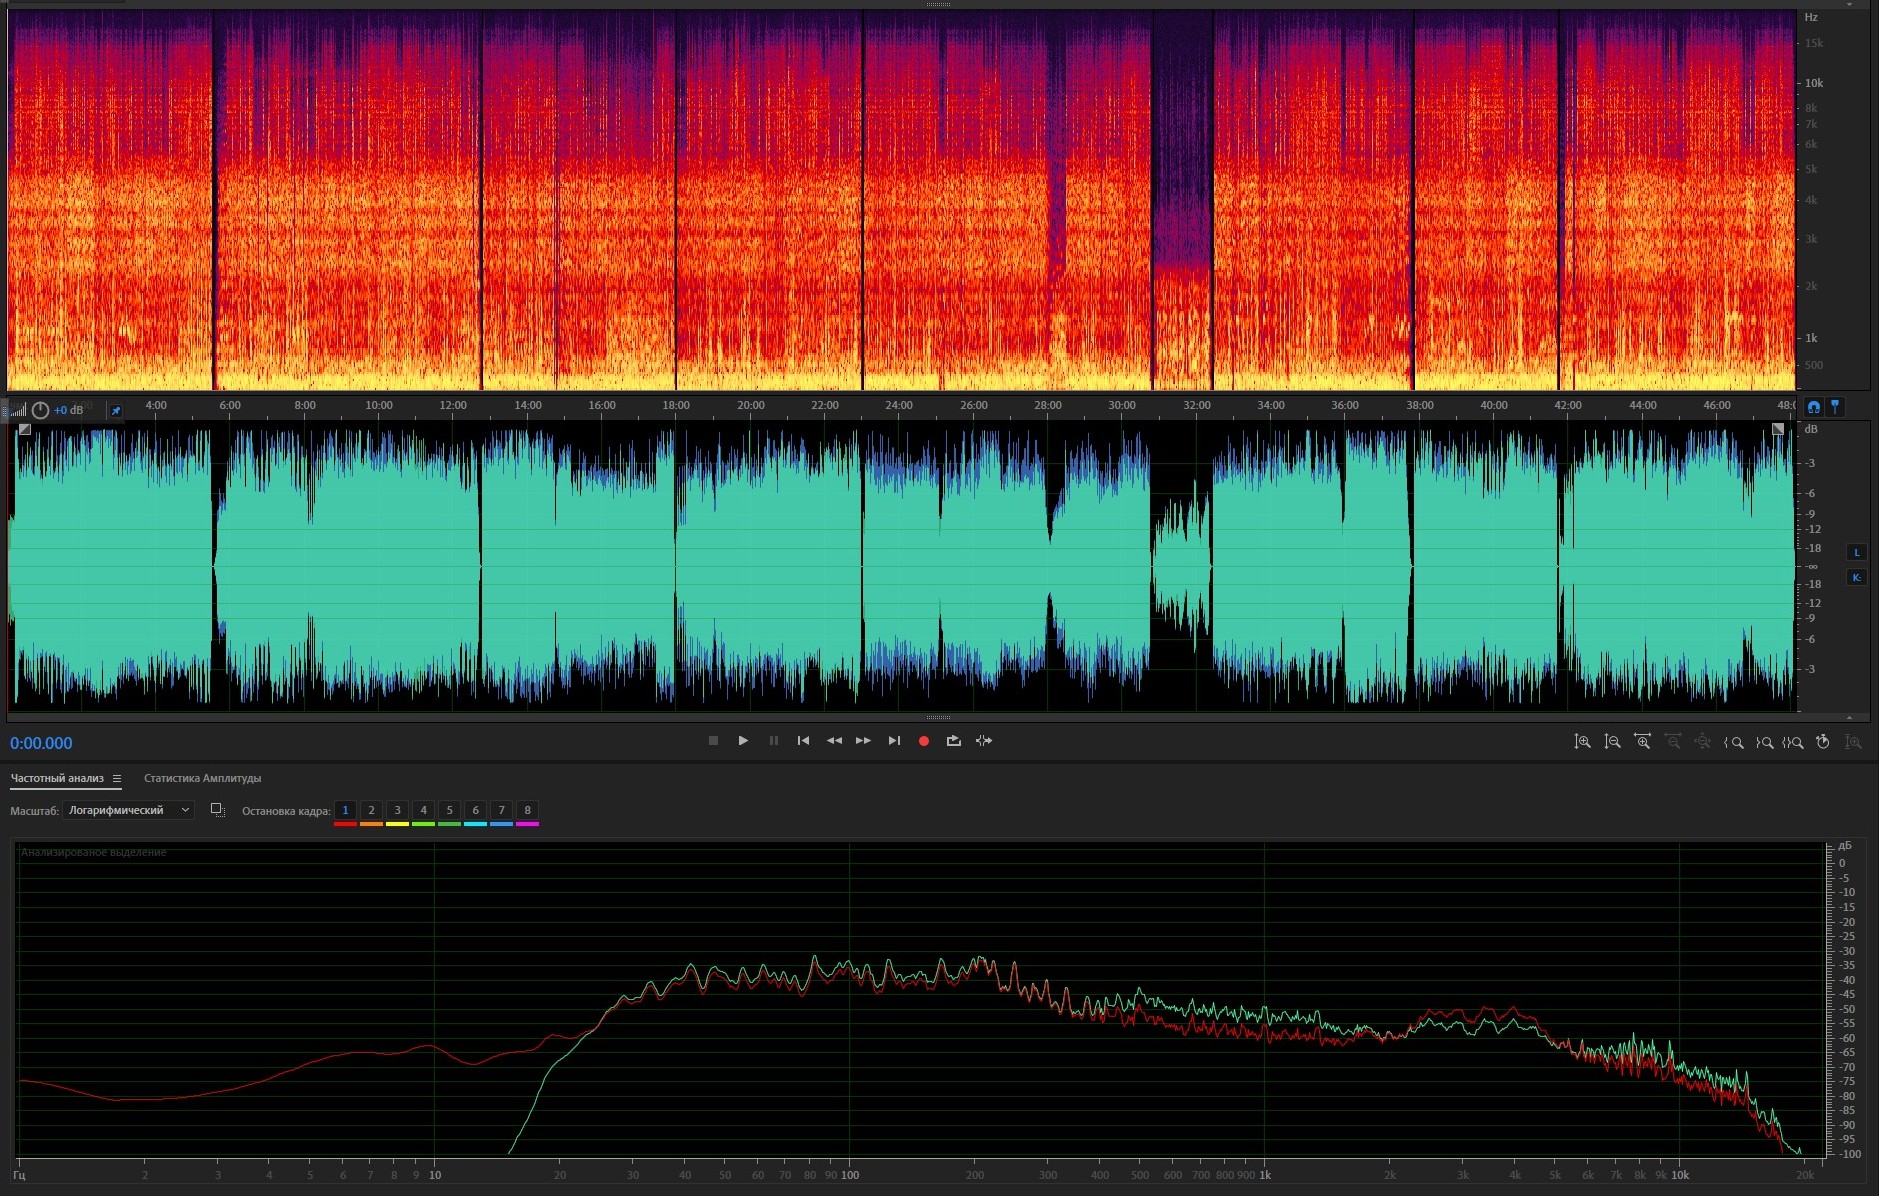The image size is (1879, 1196).
Task: Toggle the pin on the volume HUD
Action: coord(115,410)
